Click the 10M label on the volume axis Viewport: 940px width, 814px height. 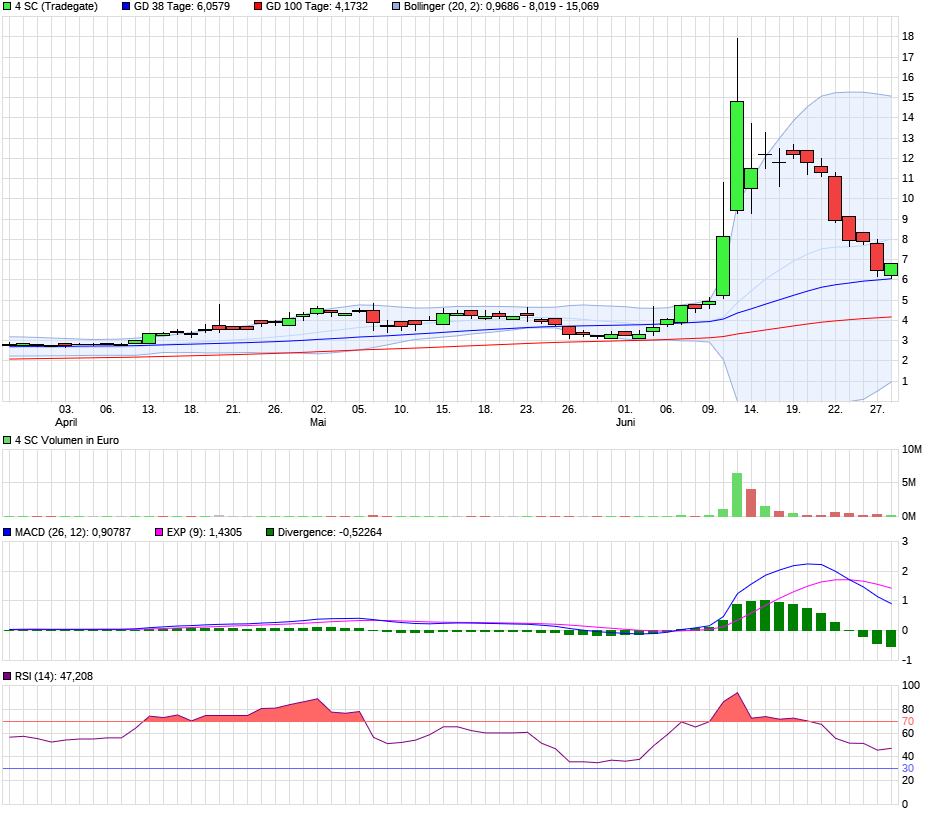pyautogui.click(x=910, y=449)
